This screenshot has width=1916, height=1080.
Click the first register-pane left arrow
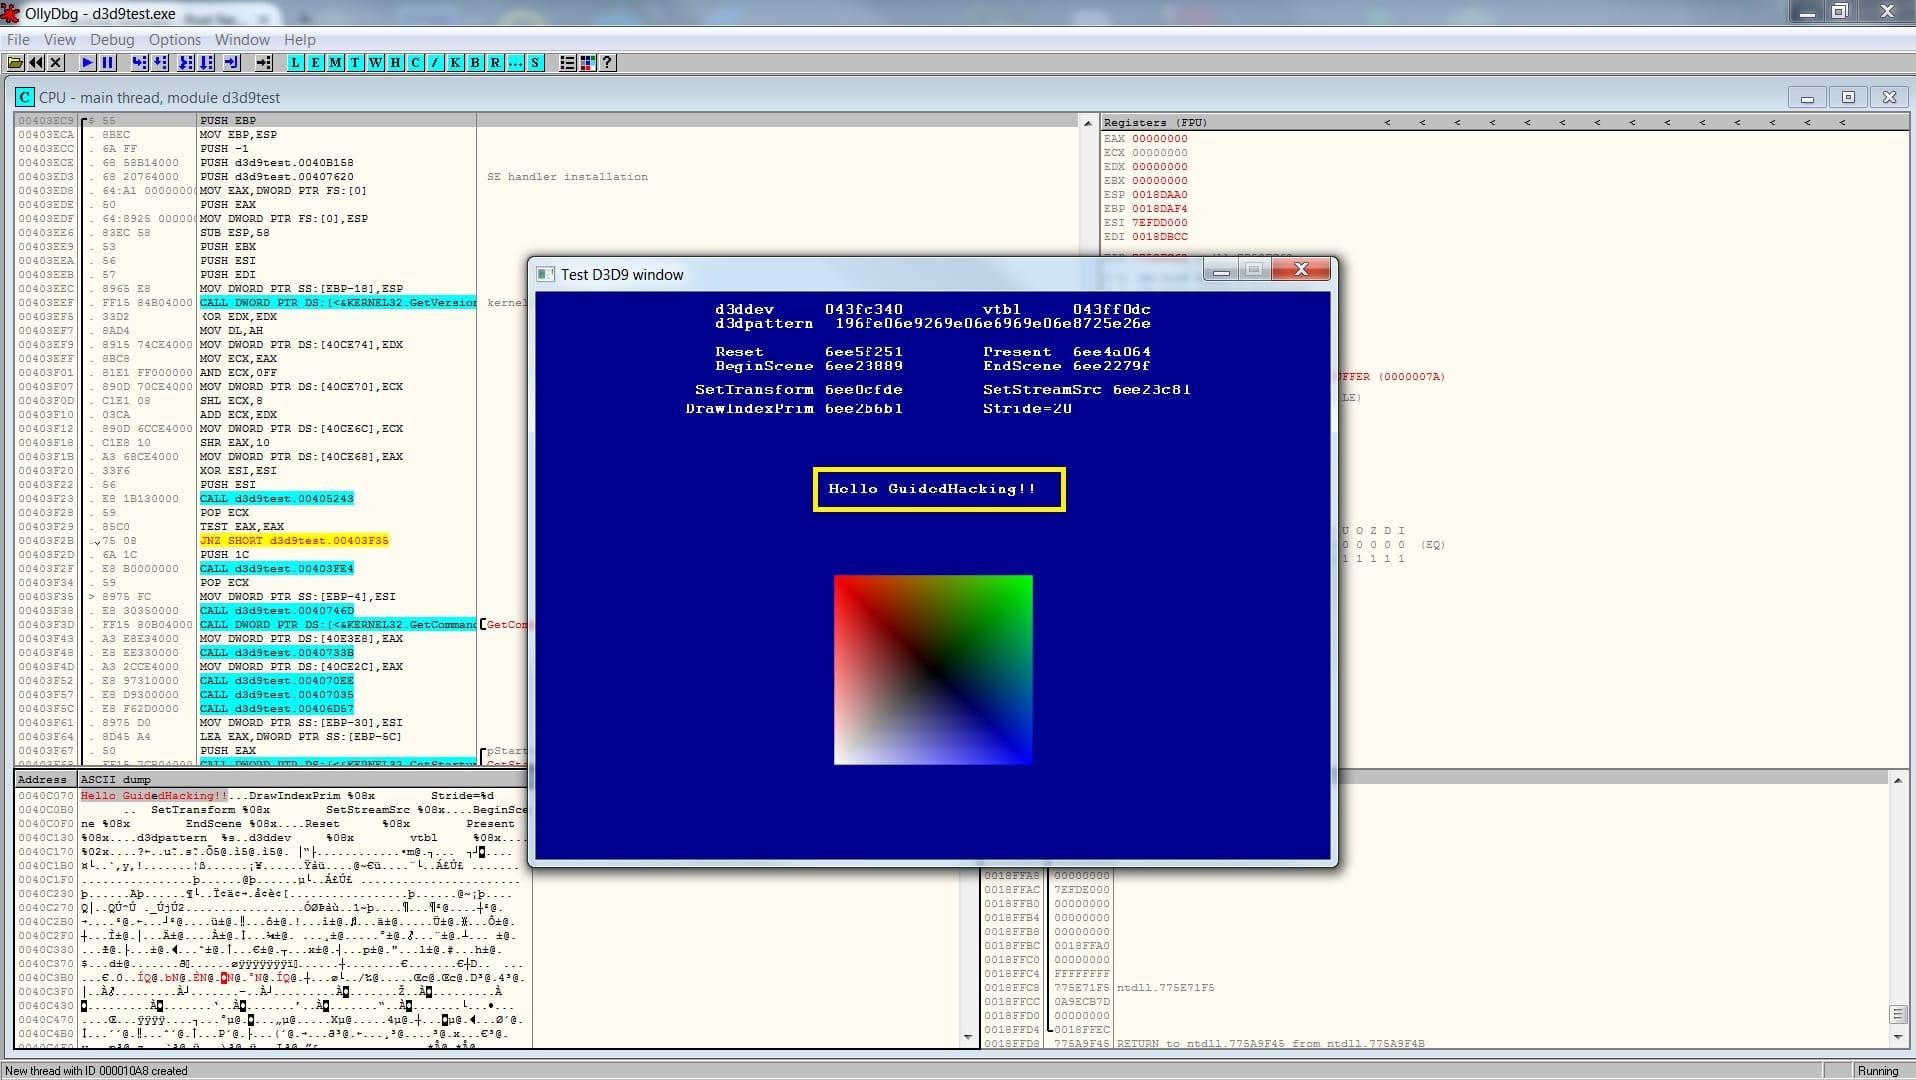pyautogui.click(x=1387, y=122)
